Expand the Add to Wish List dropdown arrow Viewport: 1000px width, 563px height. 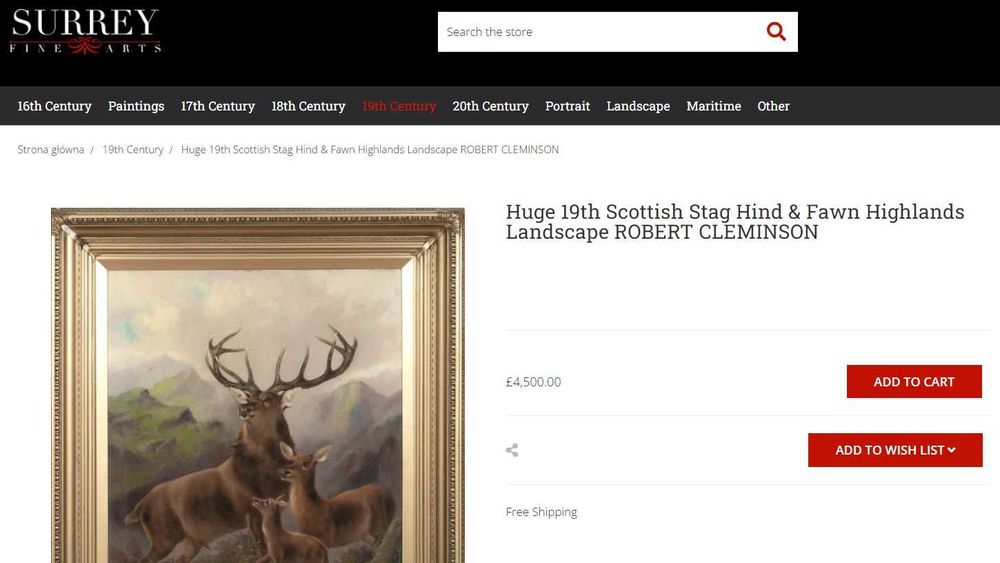click(x=952, y=450)
